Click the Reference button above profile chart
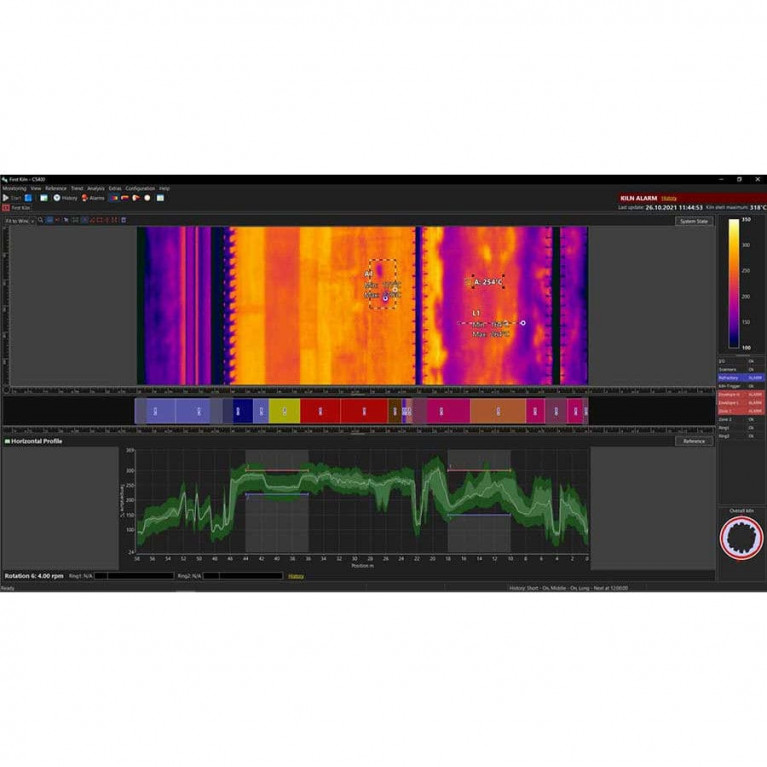 [x=694, y=441]
